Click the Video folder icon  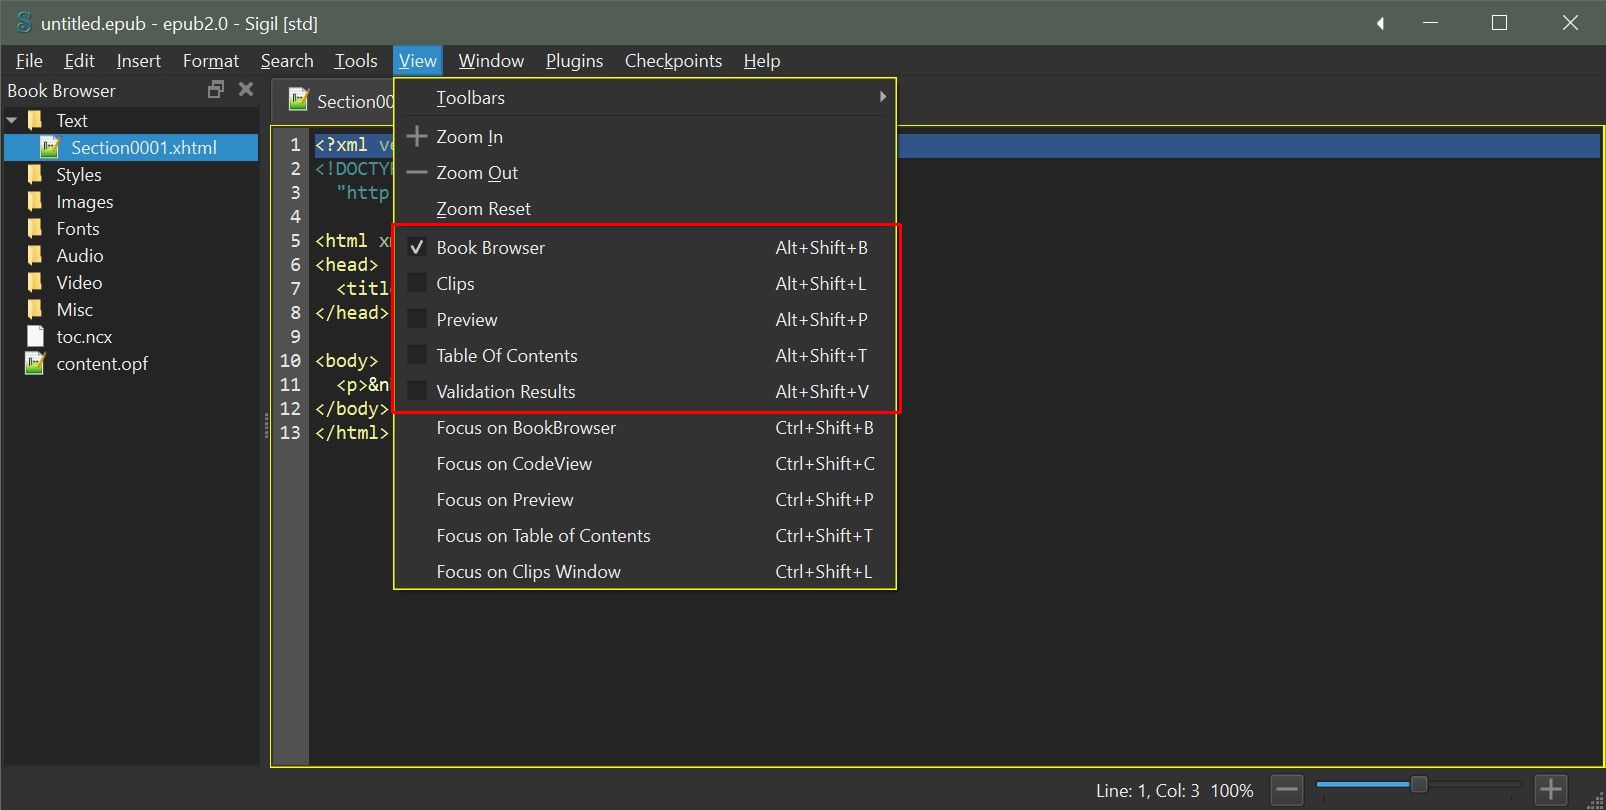tap(36, 282)
